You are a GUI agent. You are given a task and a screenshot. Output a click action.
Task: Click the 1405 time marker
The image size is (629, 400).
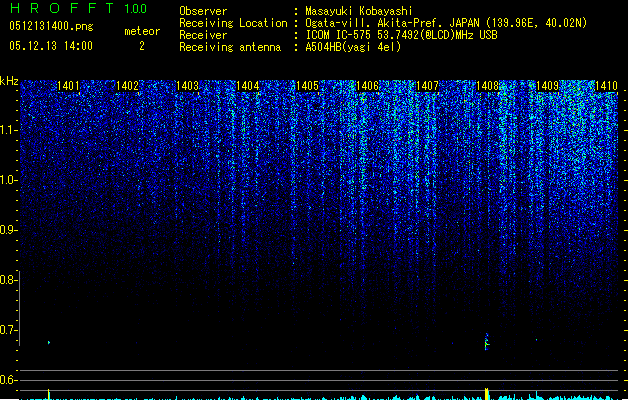(x=307, y=86)
